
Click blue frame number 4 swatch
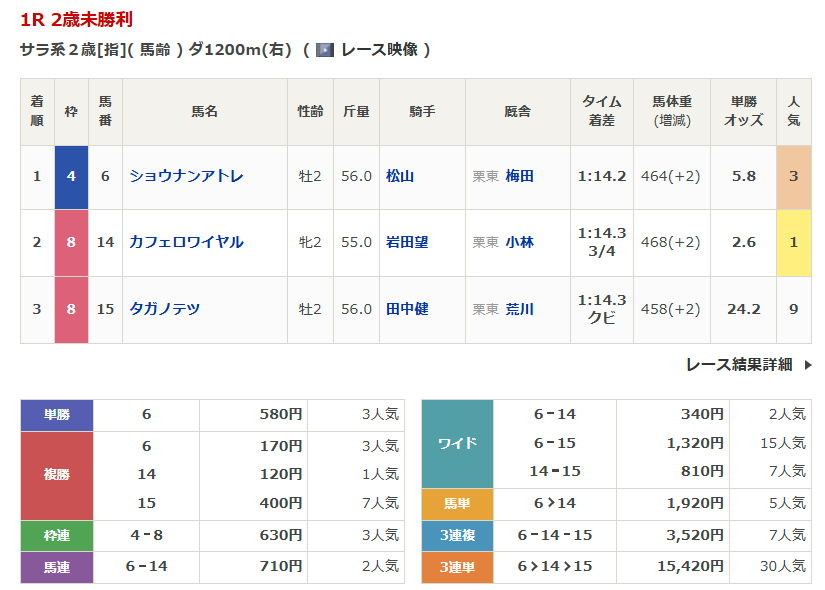click(71, 176)
